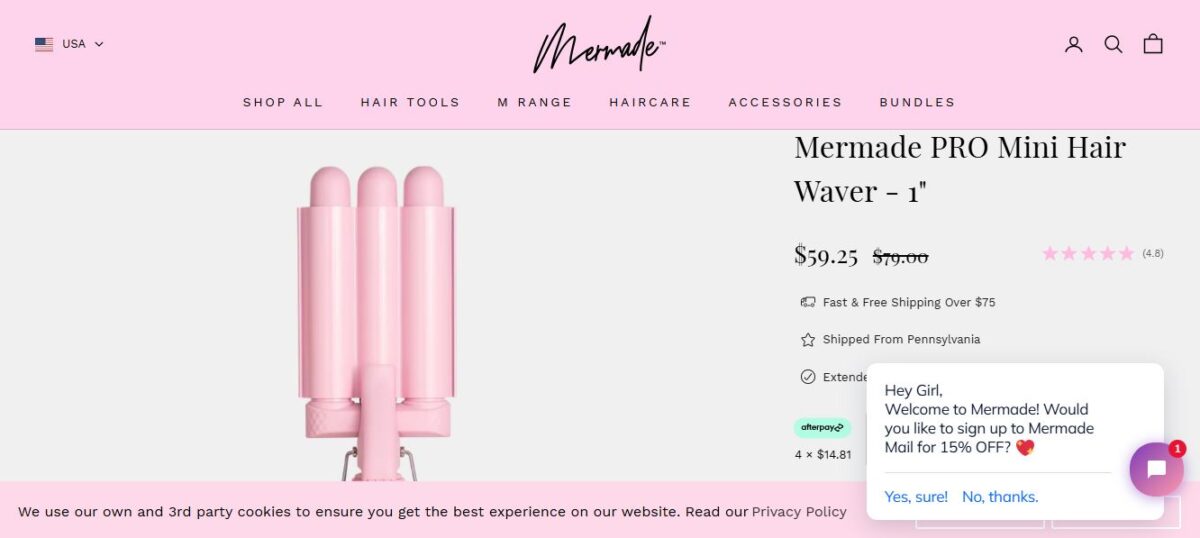Click the Mermade logo
Viewport: 1200px width, 538px height.
pyautogui.click(x=599, y=45)
